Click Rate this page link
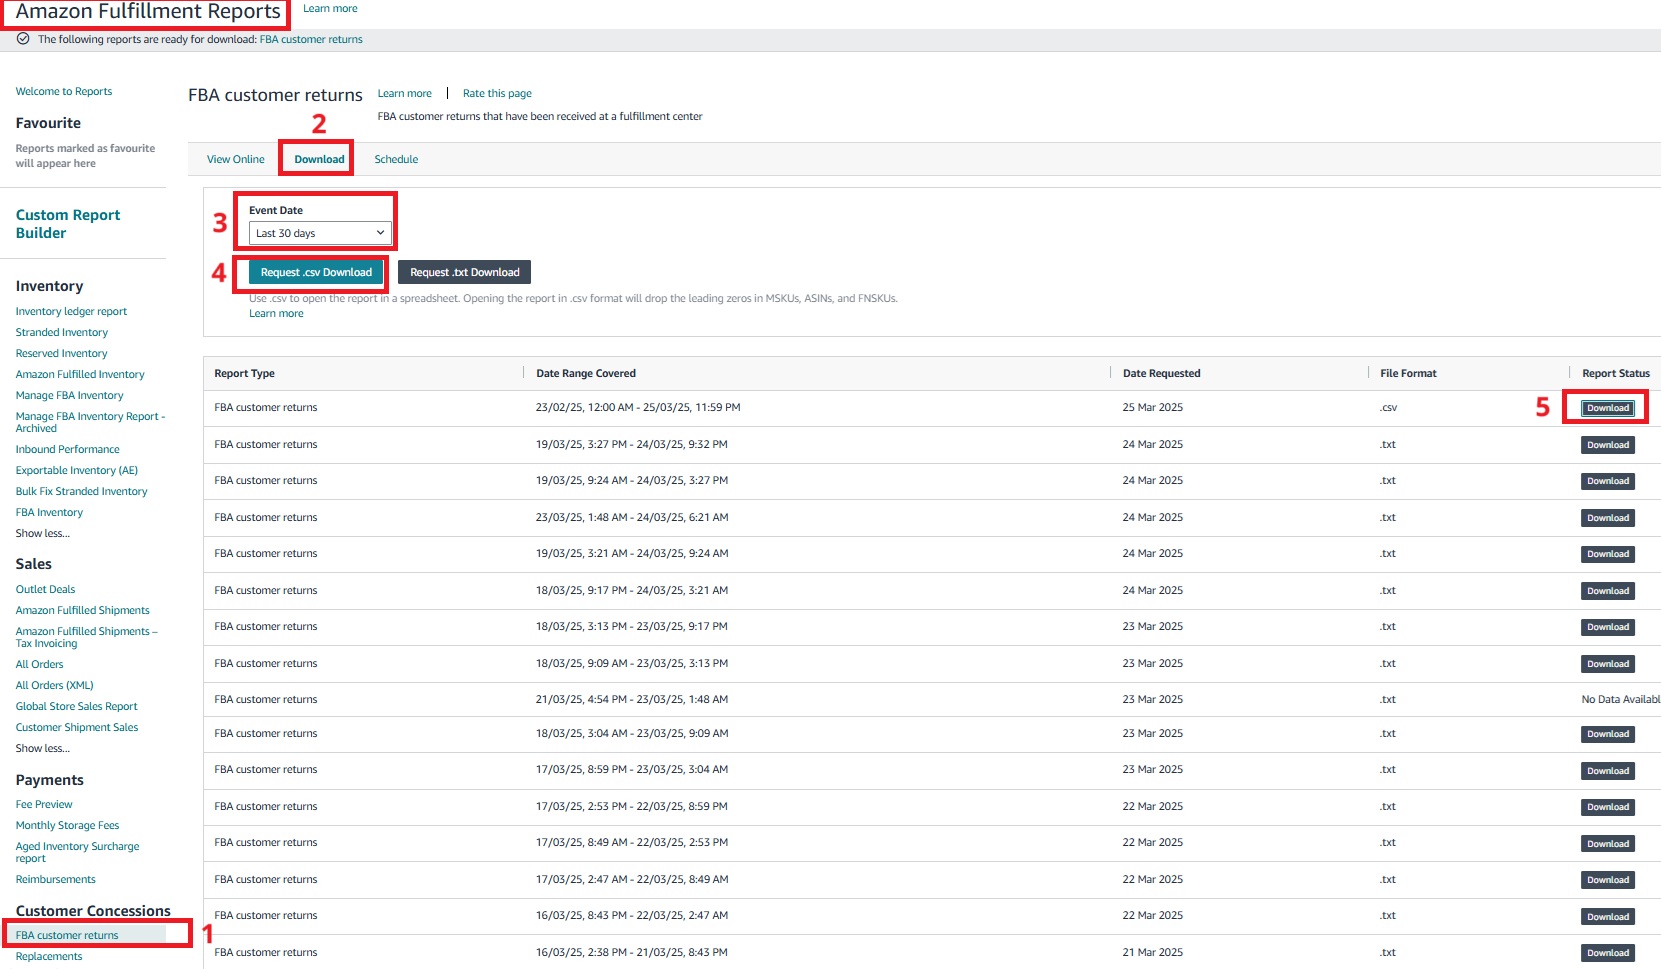This screenshot has width=1661, height=969. click(497, 93)
